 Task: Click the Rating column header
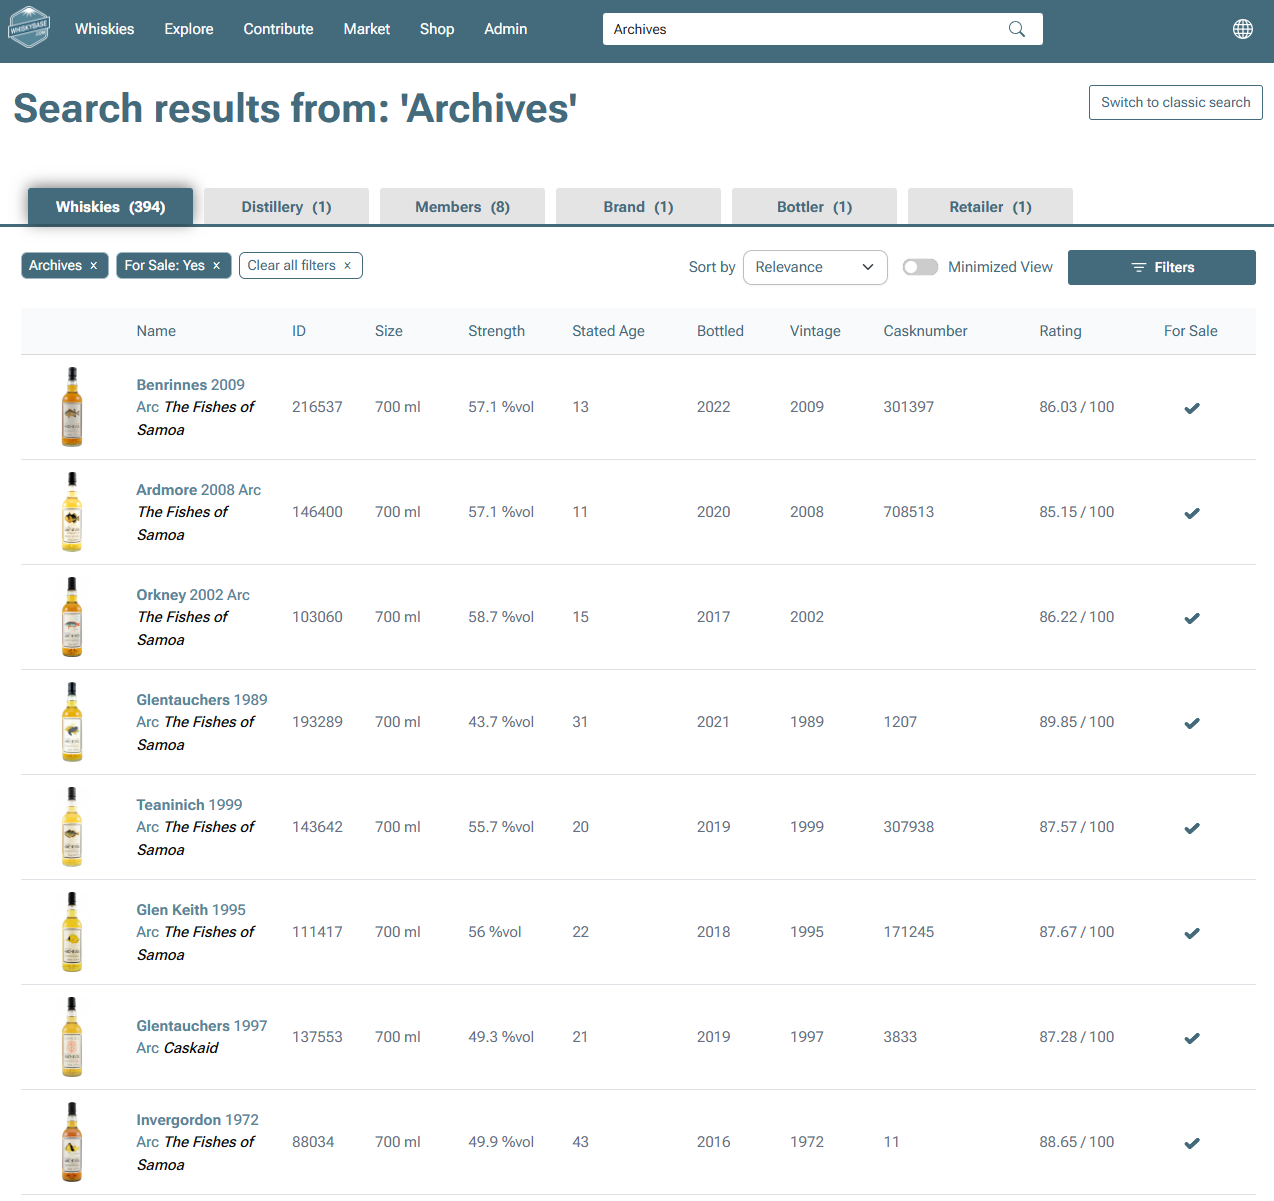(x=1060, y=331)
